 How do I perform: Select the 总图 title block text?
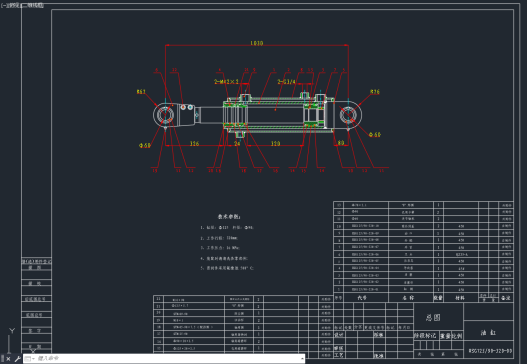[x=433, y=317]
